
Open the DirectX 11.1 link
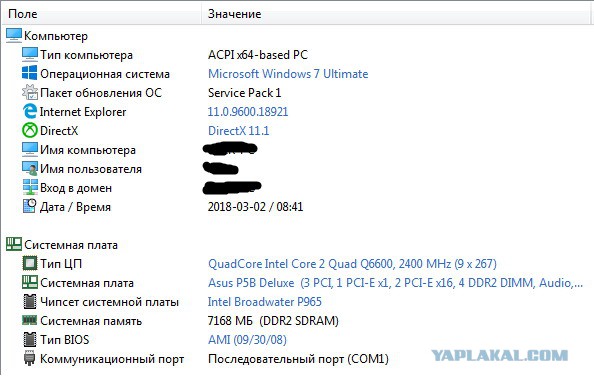pyautogui.click(x=239, y=131)
